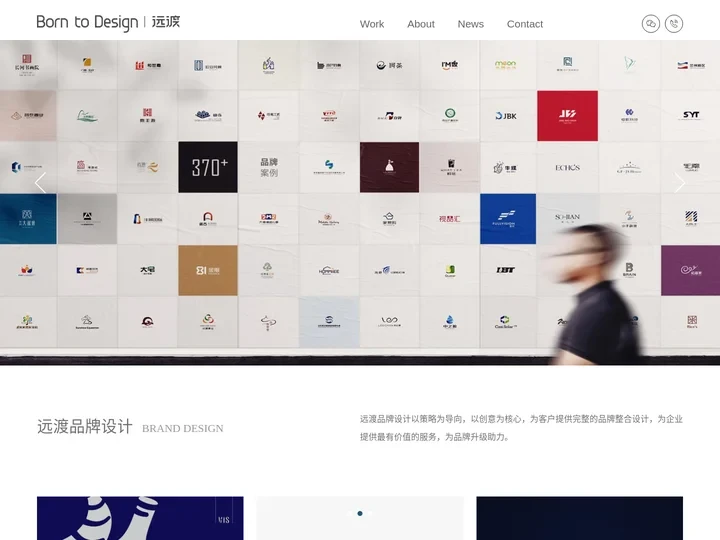
Task: Open the WeChat icon in header
Action: pos(651,23)
